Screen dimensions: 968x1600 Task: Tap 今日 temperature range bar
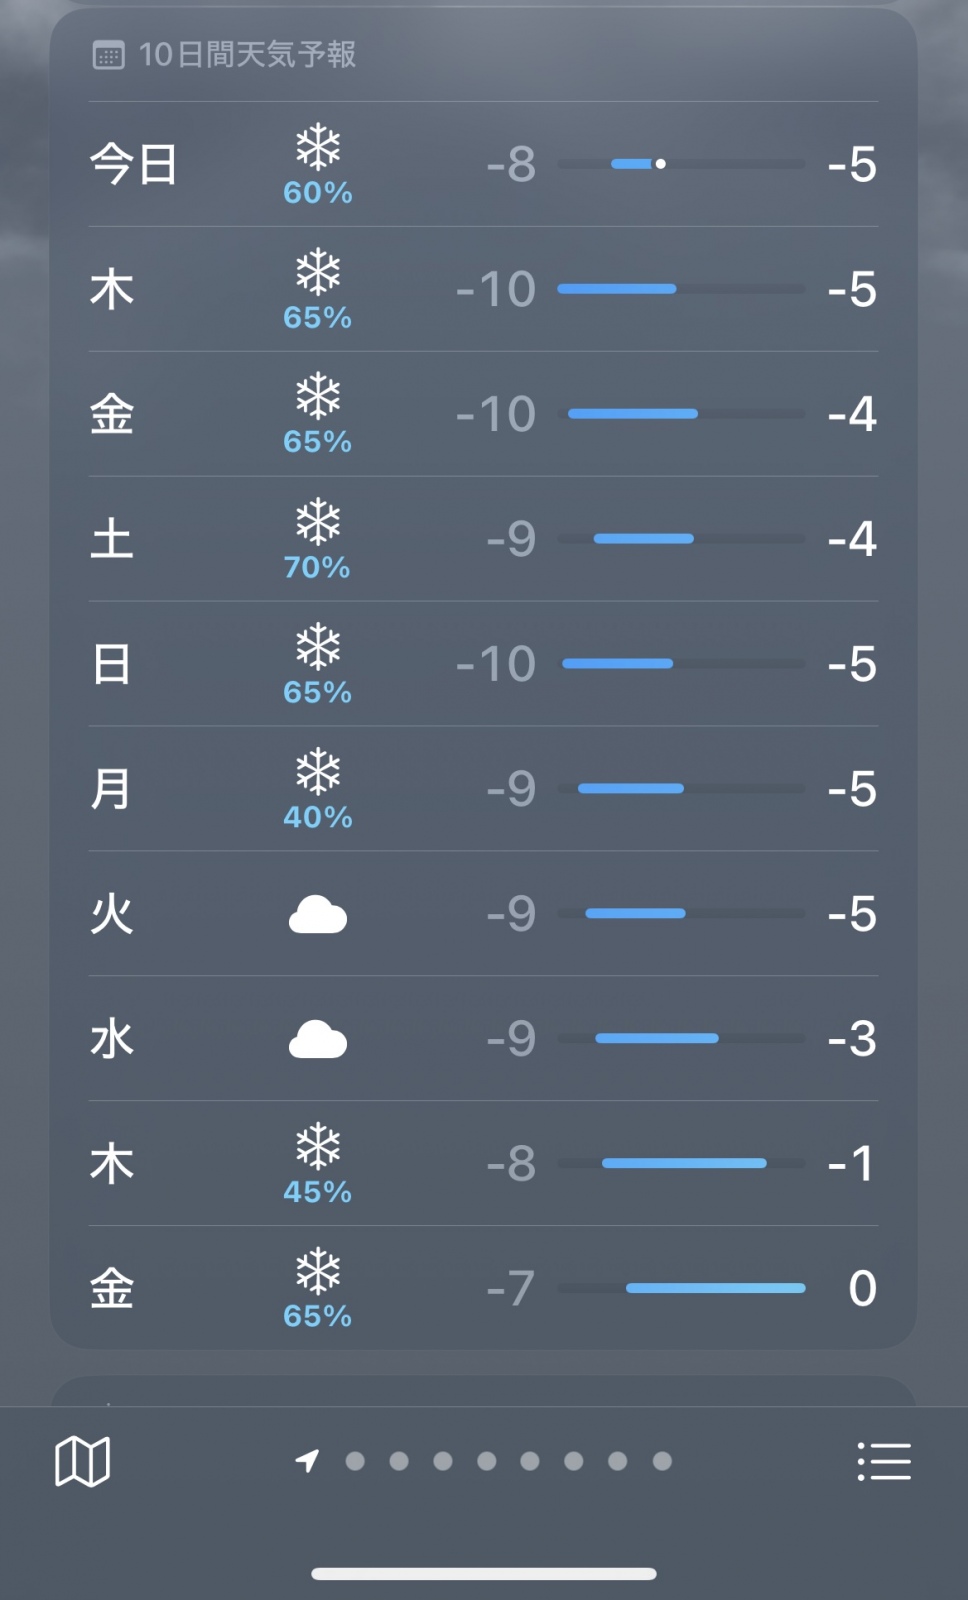pyautogui.click(x=680, y=164)
